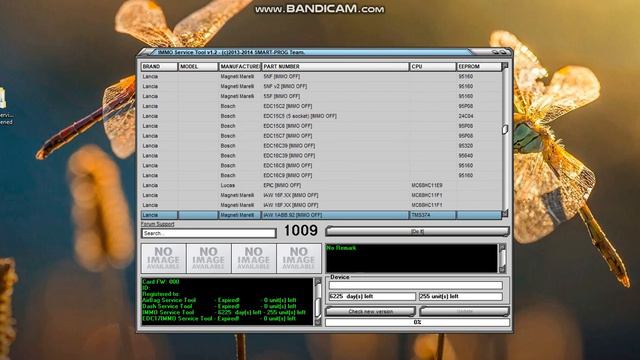The width and height of the screenshot is (640, 360).
Task: Click the remark box scrollbar up arrow
Action: coord(502,247)
